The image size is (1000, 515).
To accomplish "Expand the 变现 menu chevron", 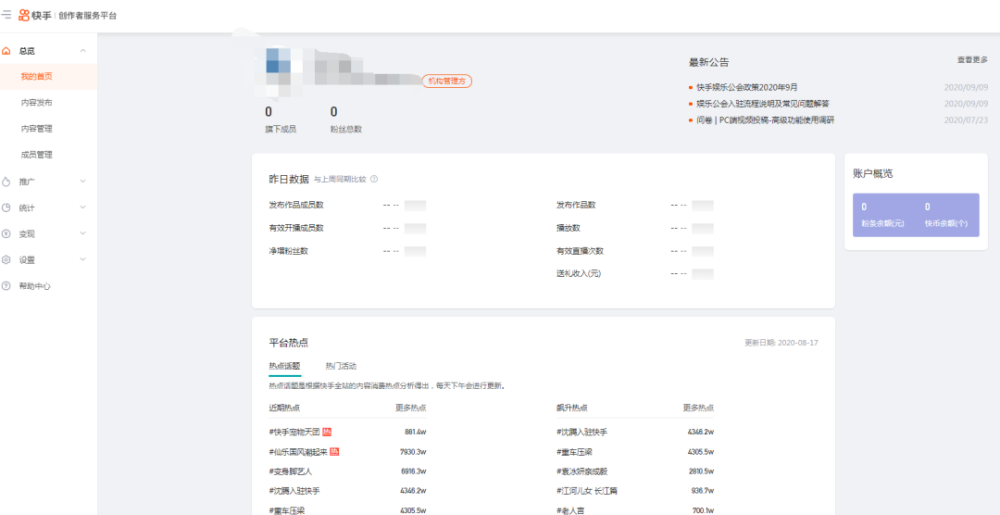I will point(83,234).
